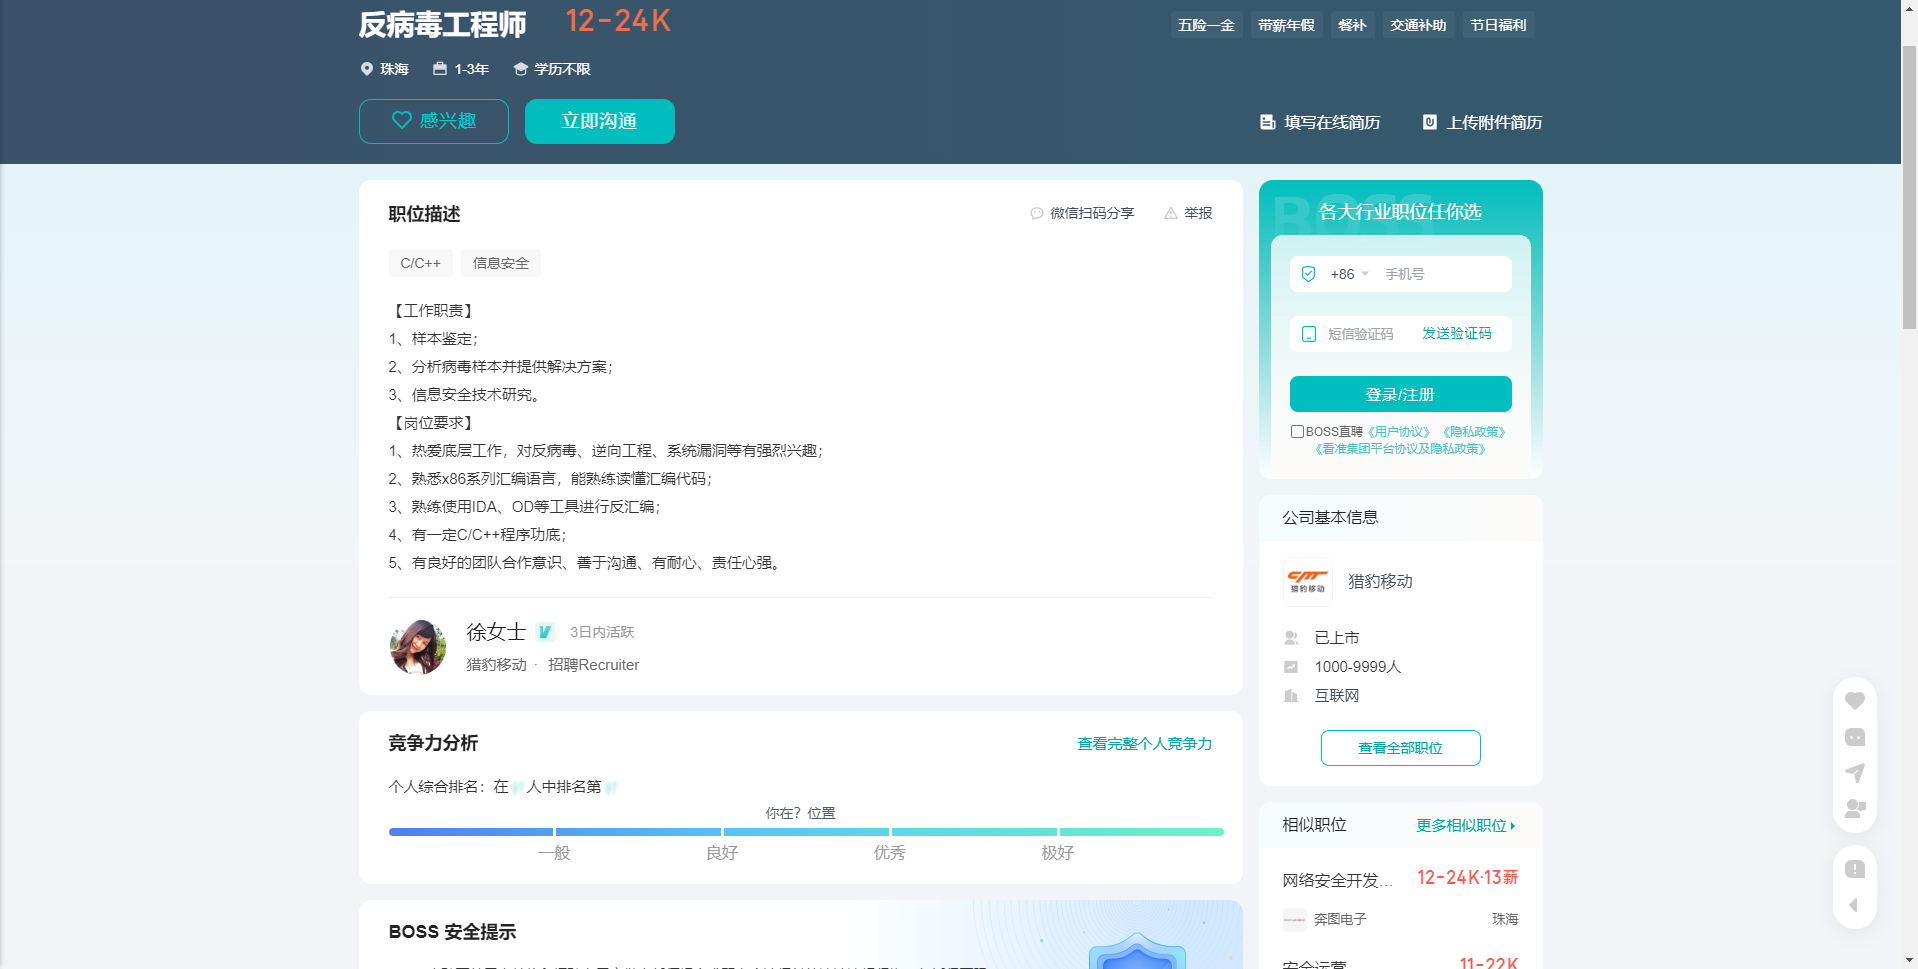Open the chat bubble icon in floating sidebar
1918x969 pixels.
1854,737
